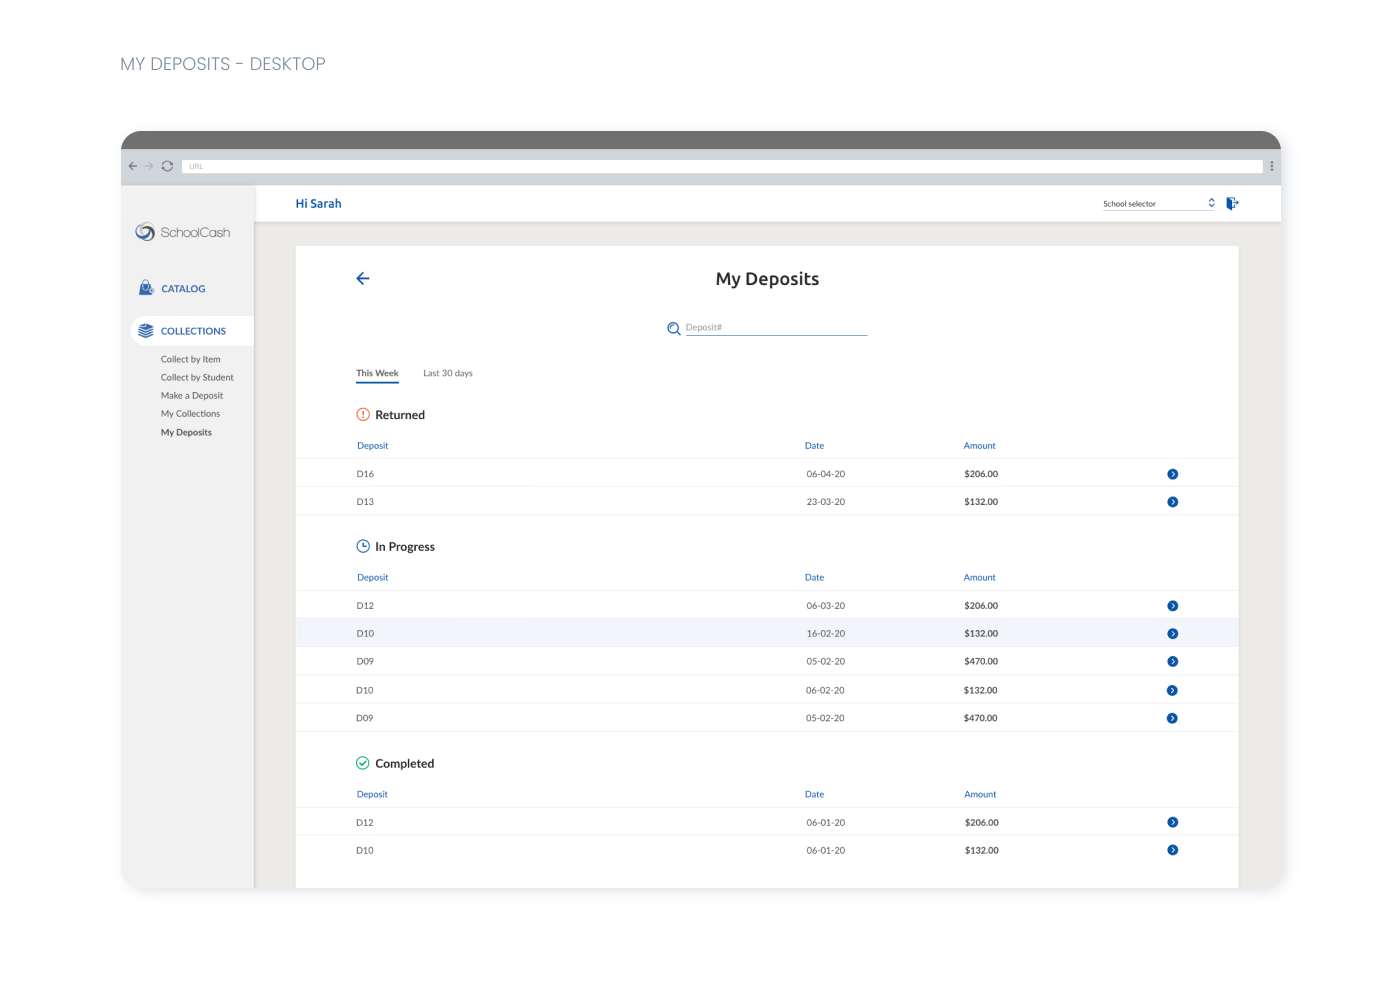Open details arrow for returned deposit D13
The image size is (1400, 981).
click(x=1172, y=502)
